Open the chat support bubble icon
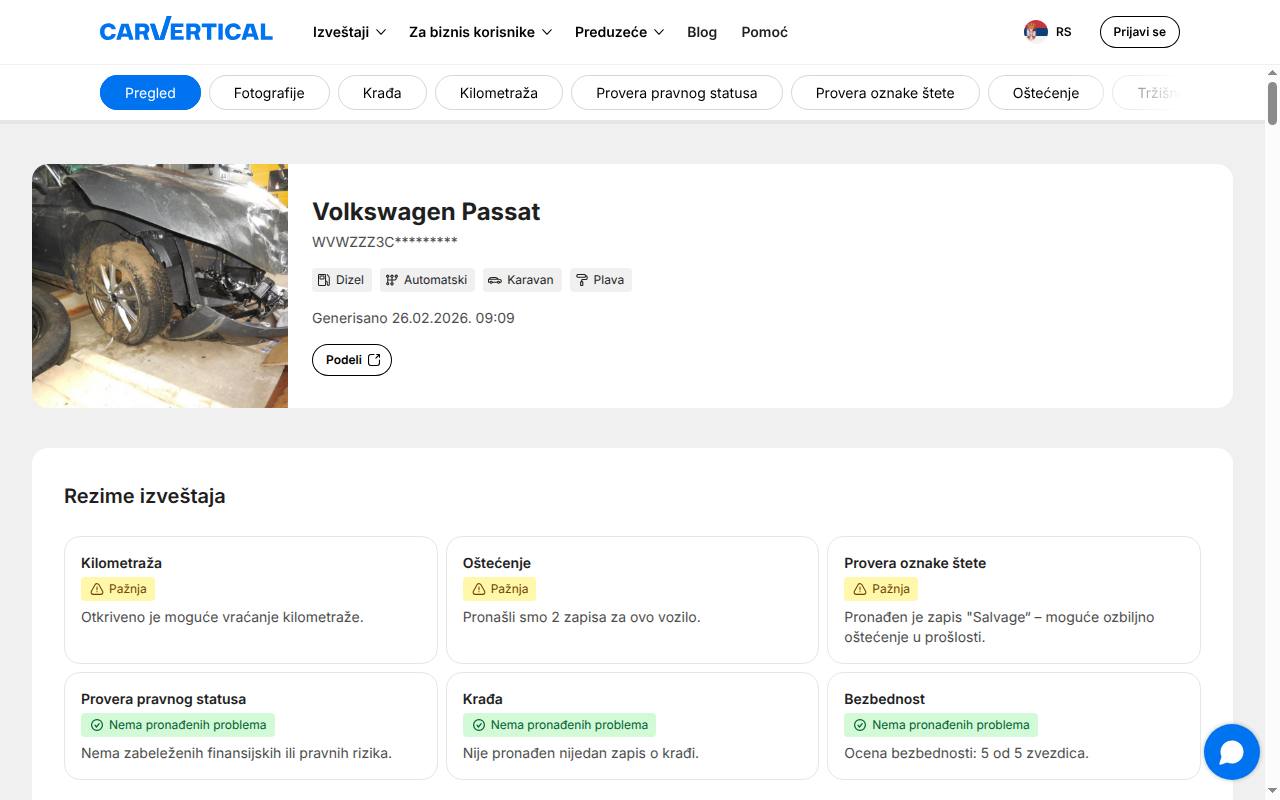This screenshot has width=1280, height=800. [x=1232, y=752]
